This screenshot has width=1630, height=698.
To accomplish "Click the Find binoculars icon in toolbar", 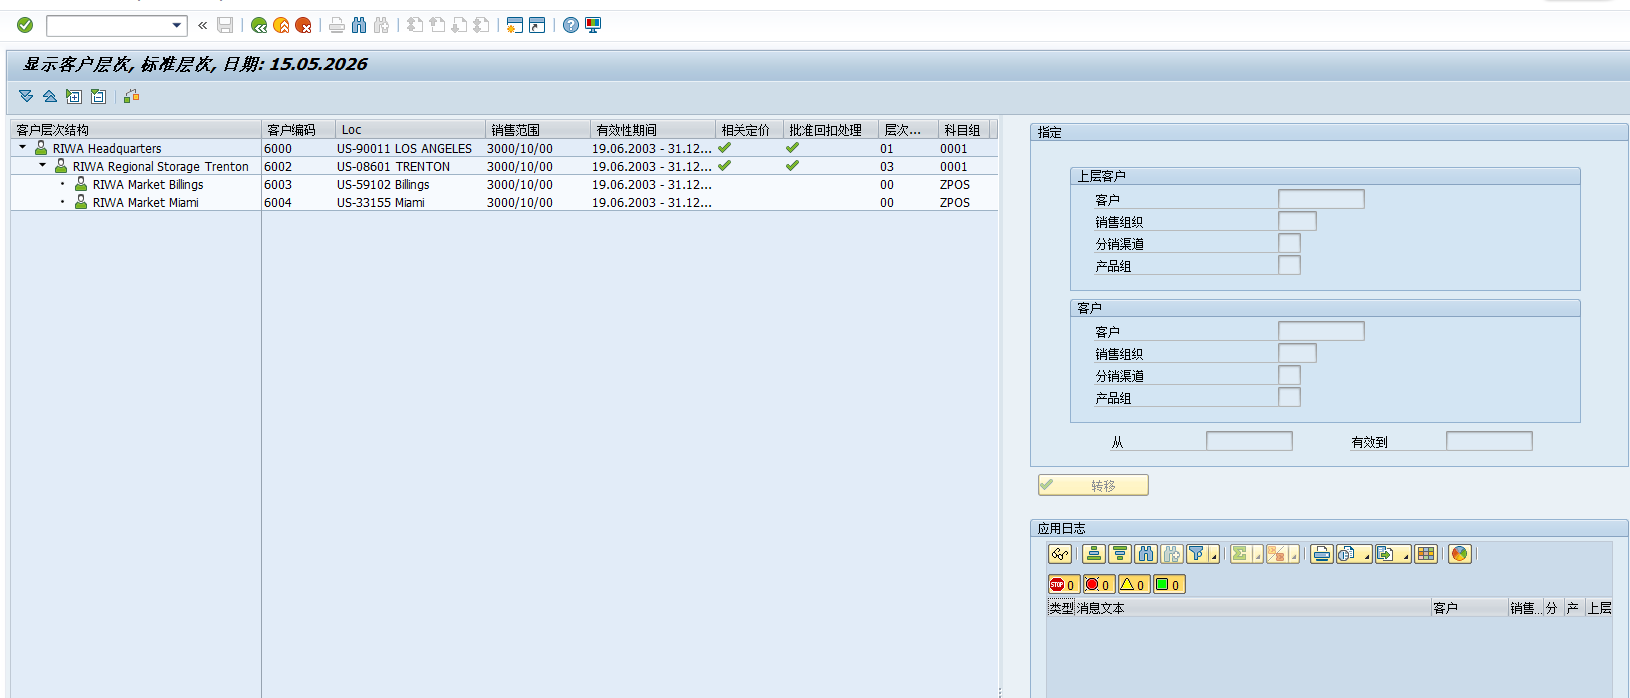I will (x=359, y=25).
